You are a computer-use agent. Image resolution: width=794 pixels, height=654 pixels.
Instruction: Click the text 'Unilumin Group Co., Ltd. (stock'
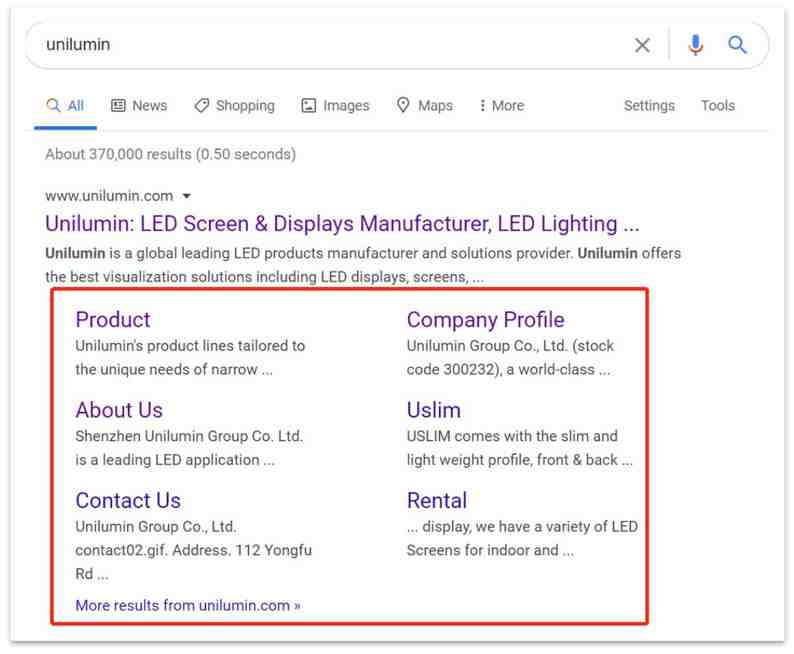click(510, 346)
